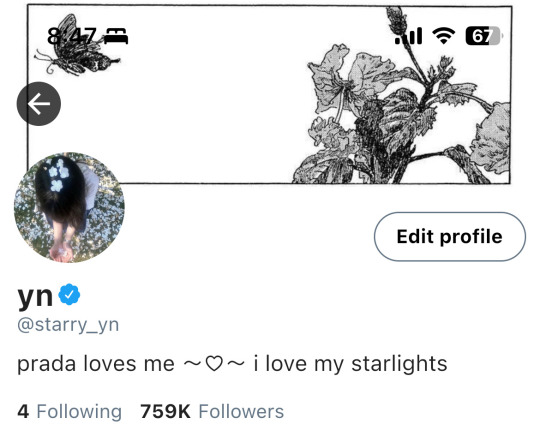540x436 pixels.
Task: Tap the back arrow button
Action: point(39,104)
